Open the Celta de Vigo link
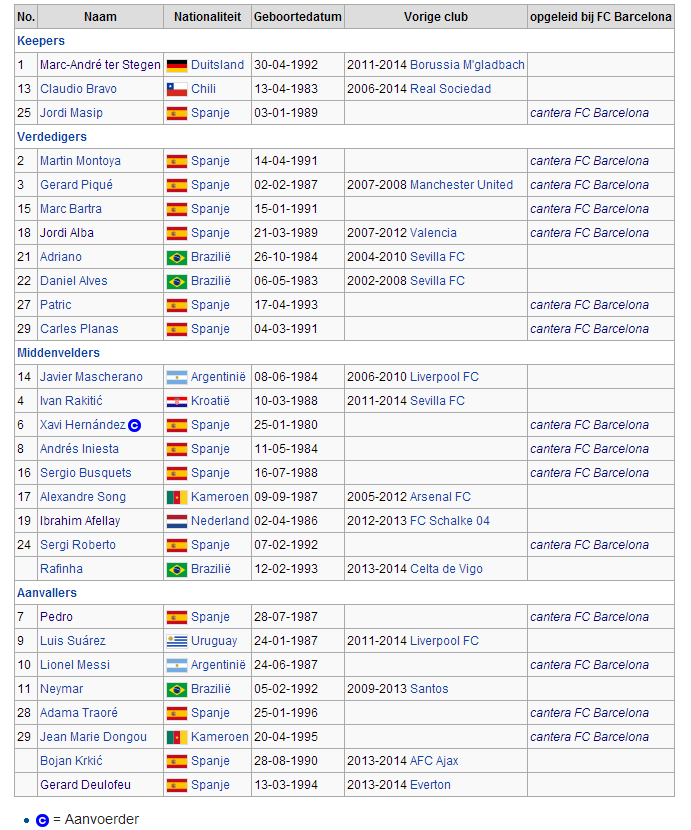Screen dimensions: 691x830 tap(446, 569)
